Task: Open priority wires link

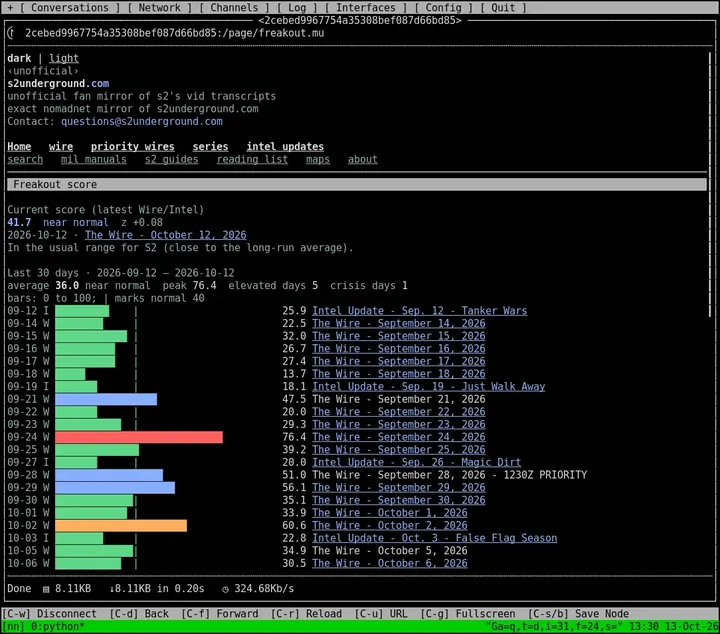Action: click(x=132, y=146)
